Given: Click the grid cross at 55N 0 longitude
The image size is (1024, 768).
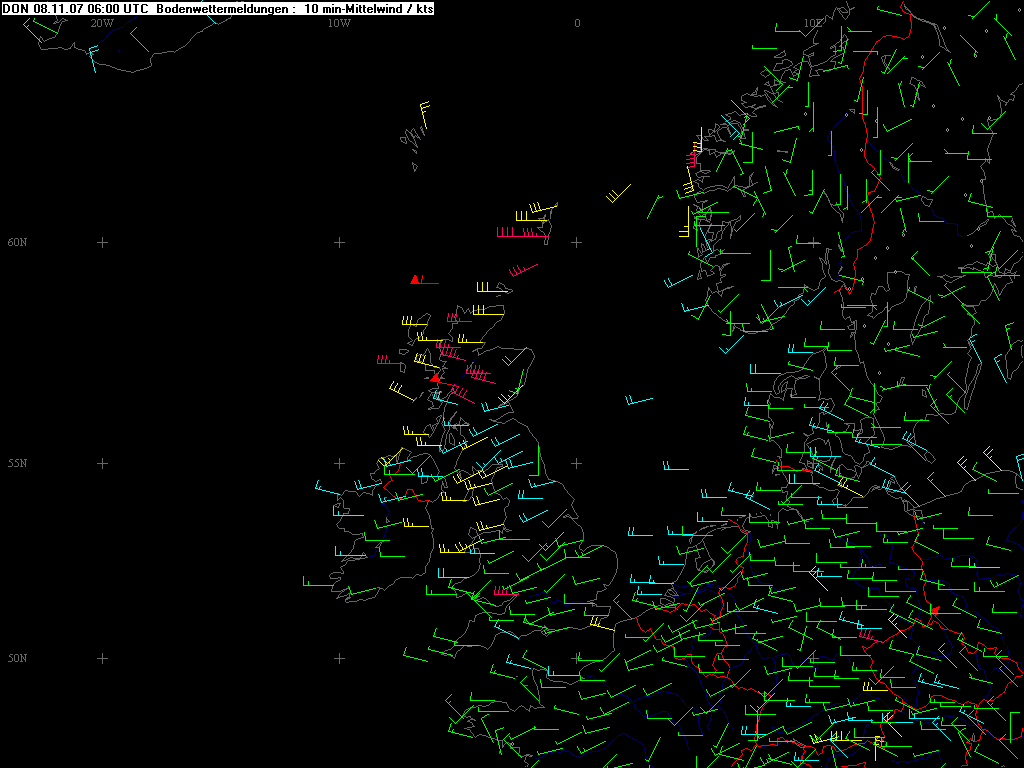Looking at the screenshot, I should coord(577,464).
